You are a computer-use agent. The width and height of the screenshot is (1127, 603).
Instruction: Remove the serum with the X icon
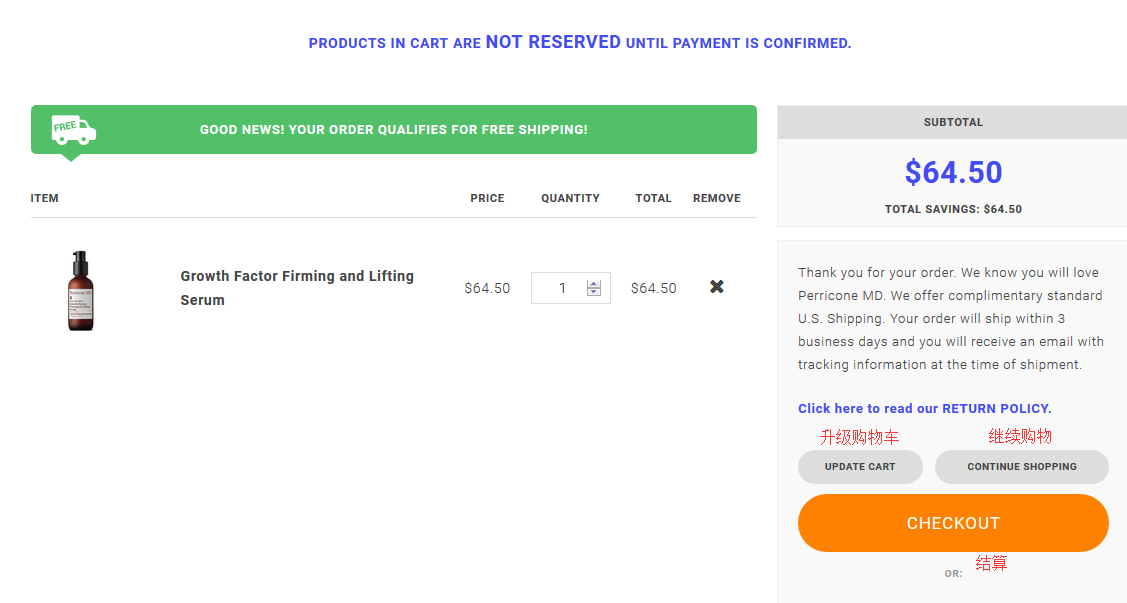point(717,287)
